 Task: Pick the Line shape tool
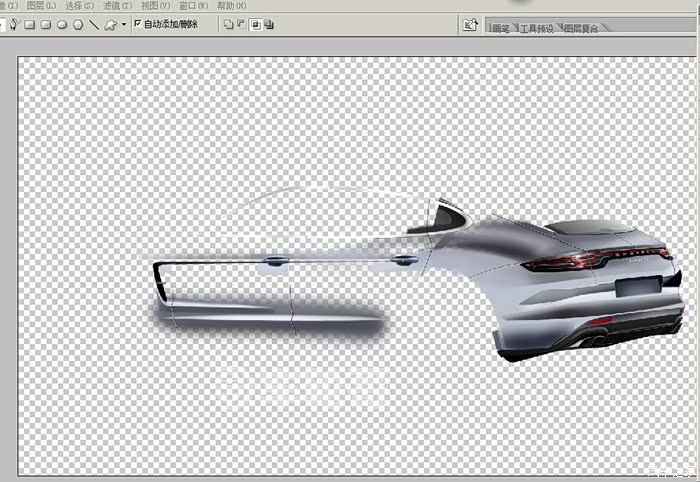(94, 24)
